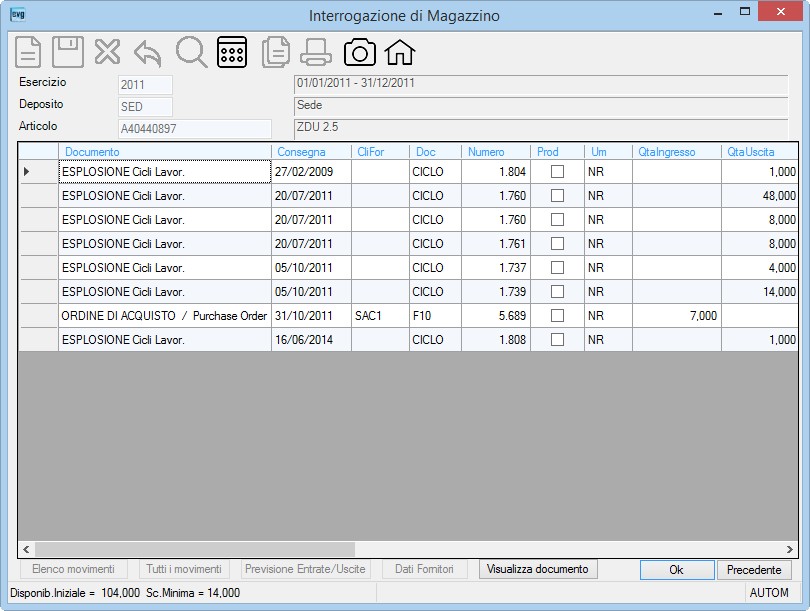Click the Visualizza documento button

pos(538,569)
